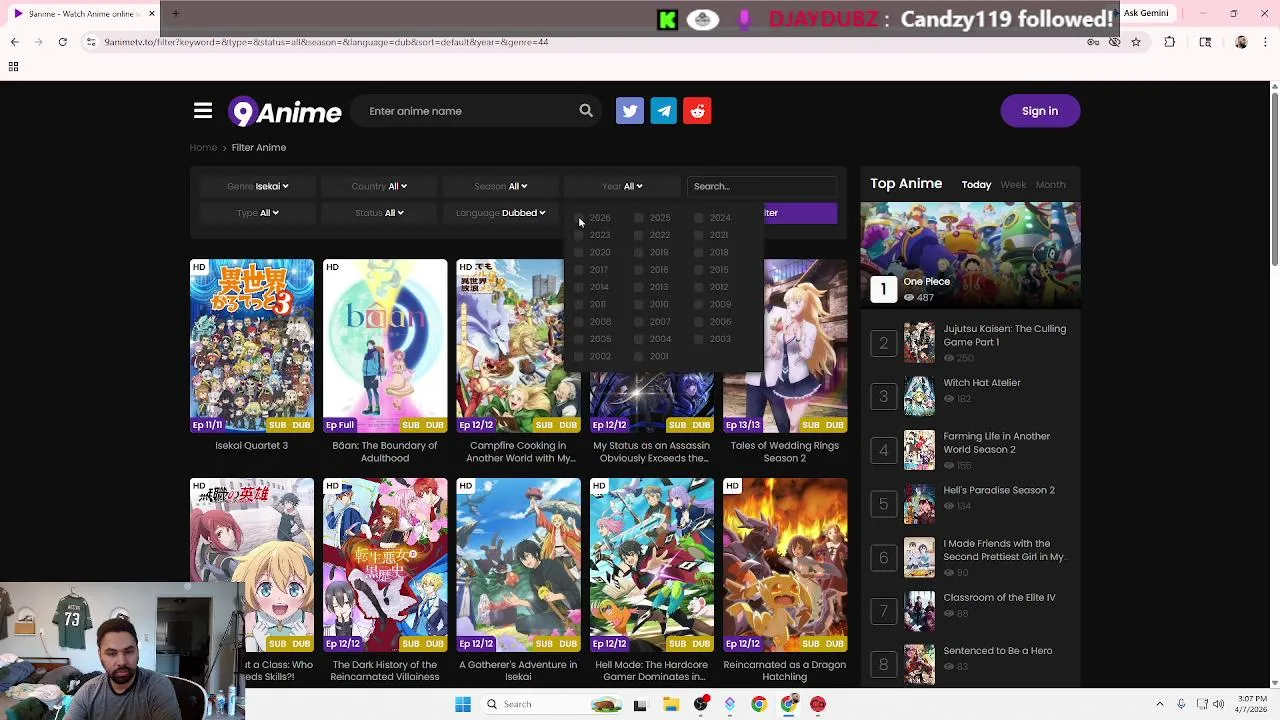1280x720 pixels.
Task: Open the Telegram share icon
Action: tap(664, 111)
